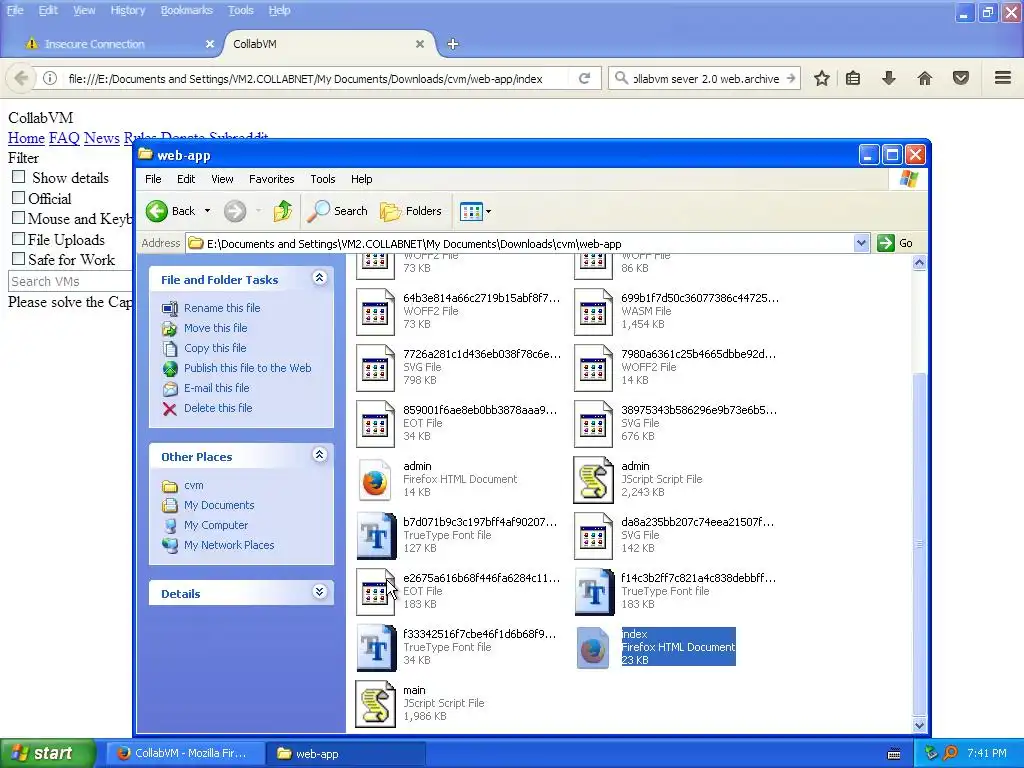Open the Firefox Bookmarks menu
This screenshot has height=768, width=1024.
[x=187, y=10]
